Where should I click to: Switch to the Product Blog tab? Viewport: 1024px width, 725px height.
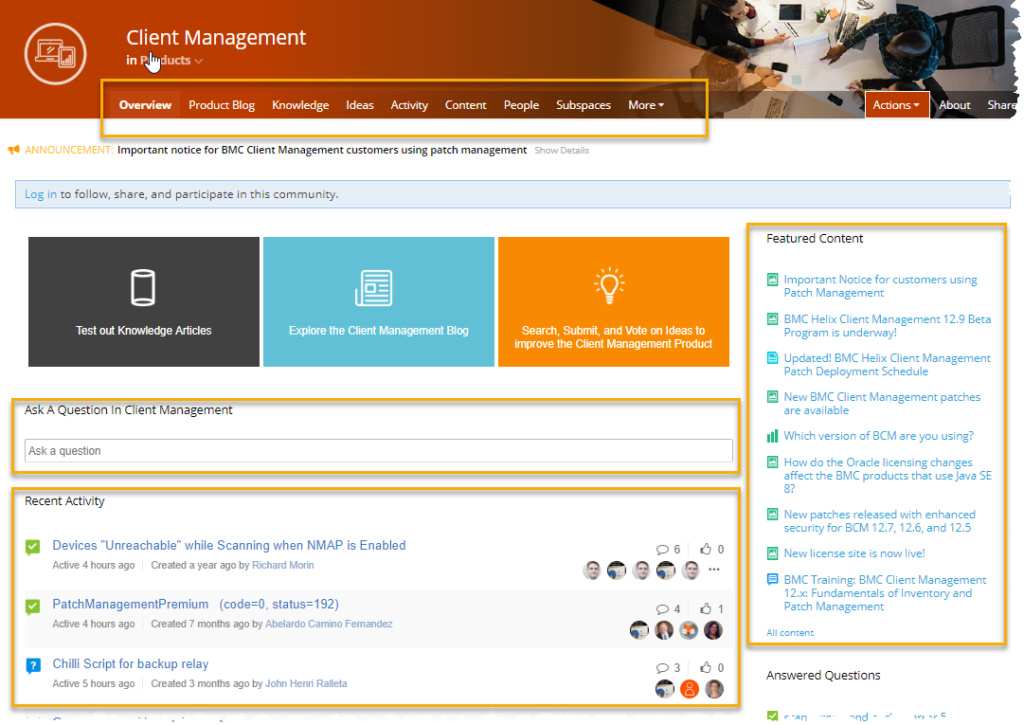pyautogui.click(x=221, y=105)
